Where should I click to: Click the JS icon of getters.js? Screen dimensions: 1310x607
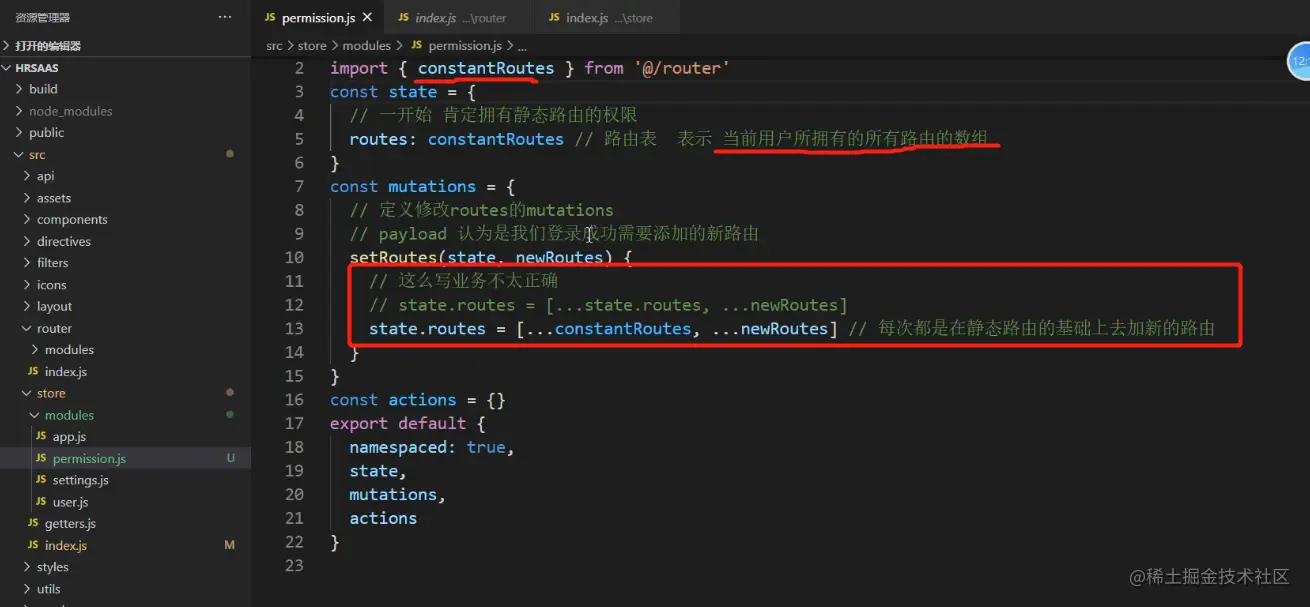pyautogui.click(x=33, y=524)
